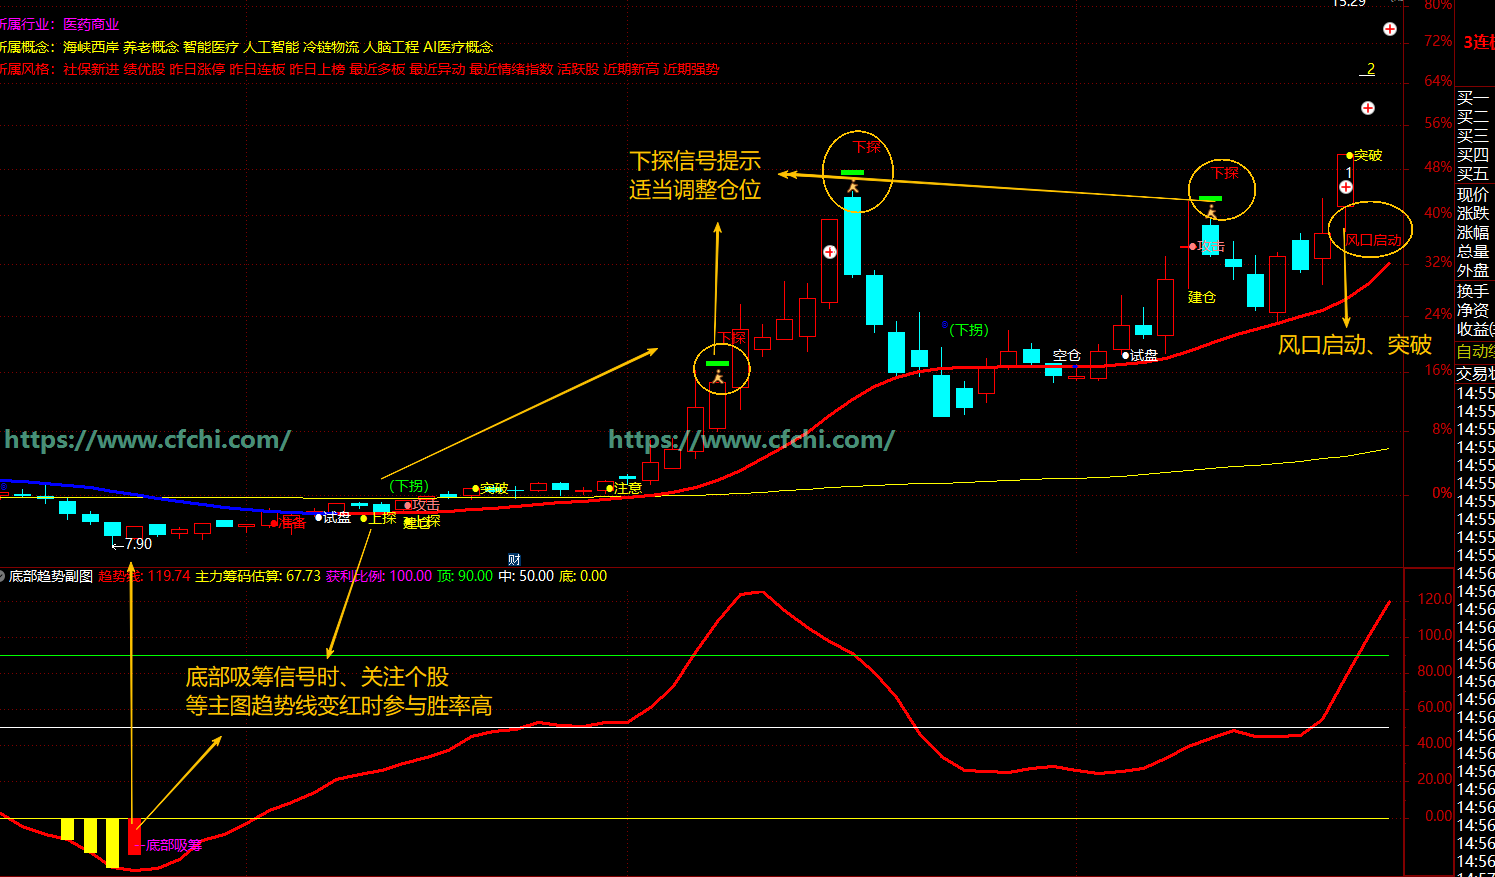Open the 冷链物流 concept tag
Screen dimensions: 1495x877
click(331, 47)
